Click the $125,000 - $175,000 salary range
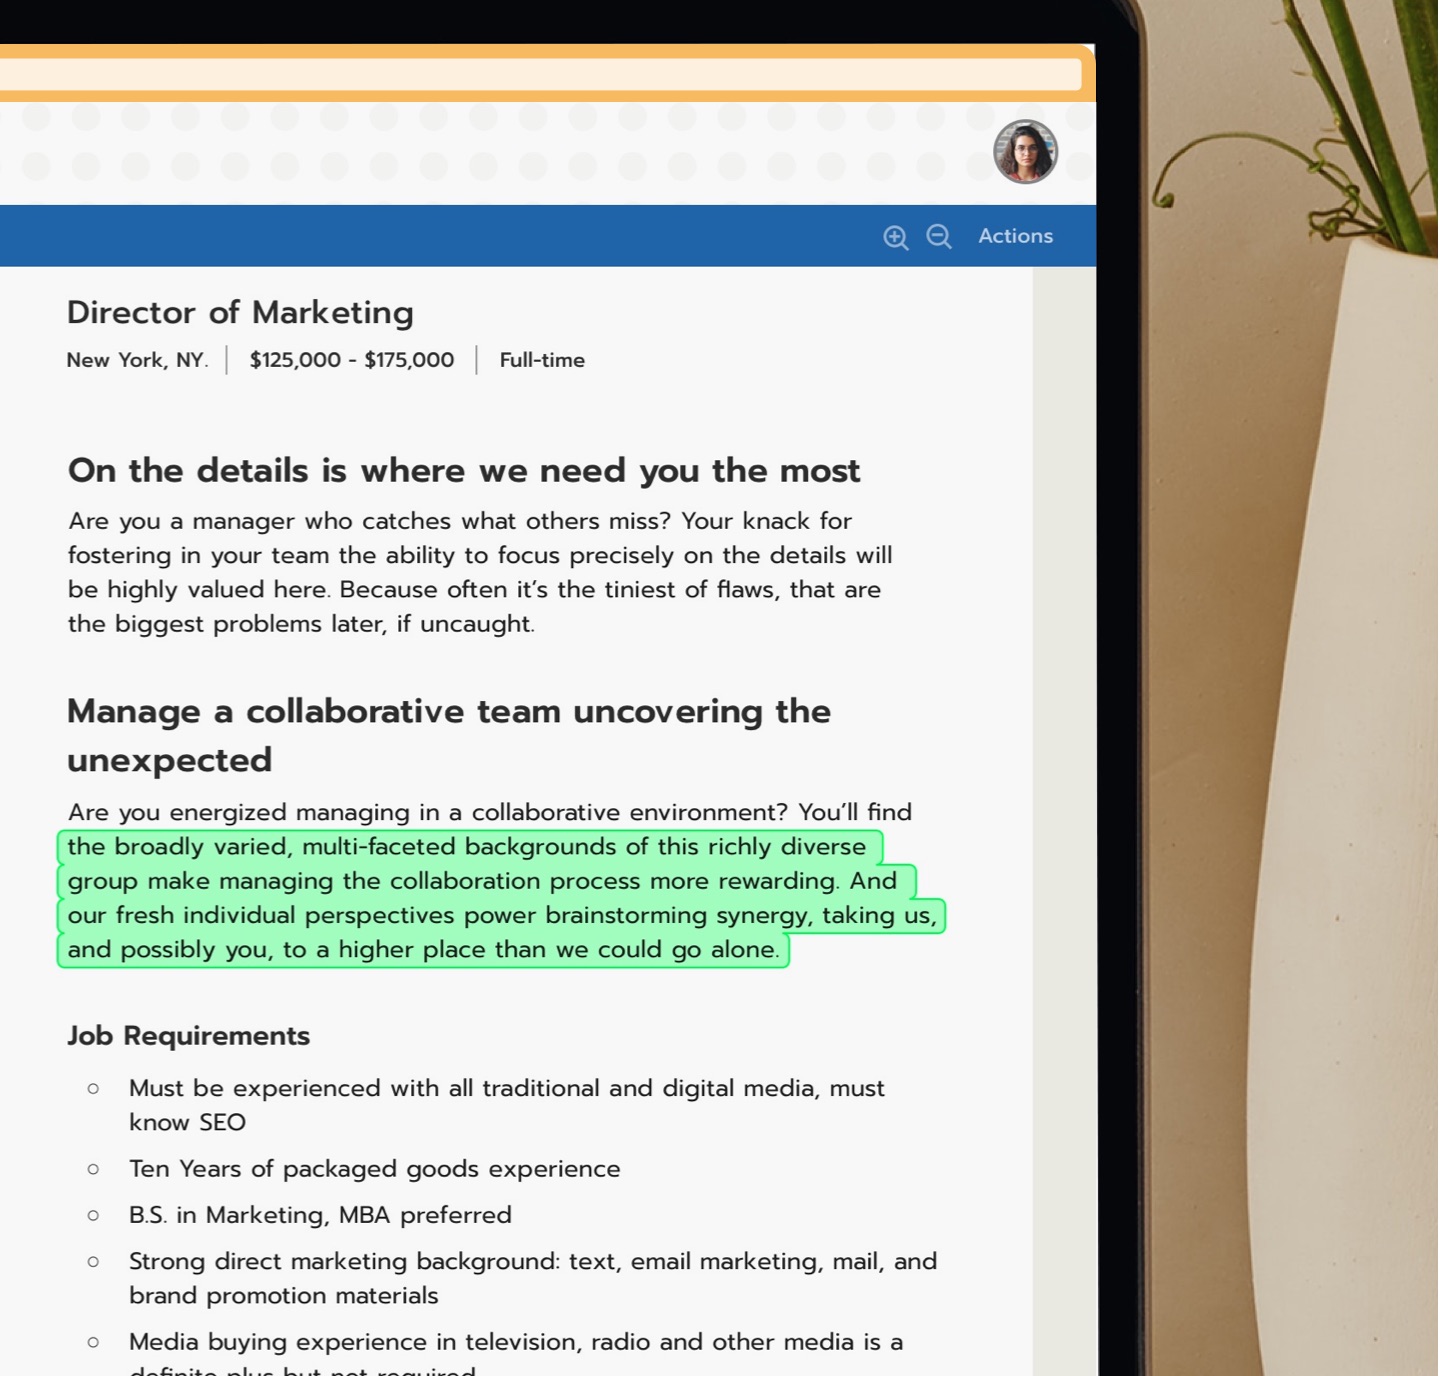Viewport: 1440px width, 1376px height. pos(351,360)
